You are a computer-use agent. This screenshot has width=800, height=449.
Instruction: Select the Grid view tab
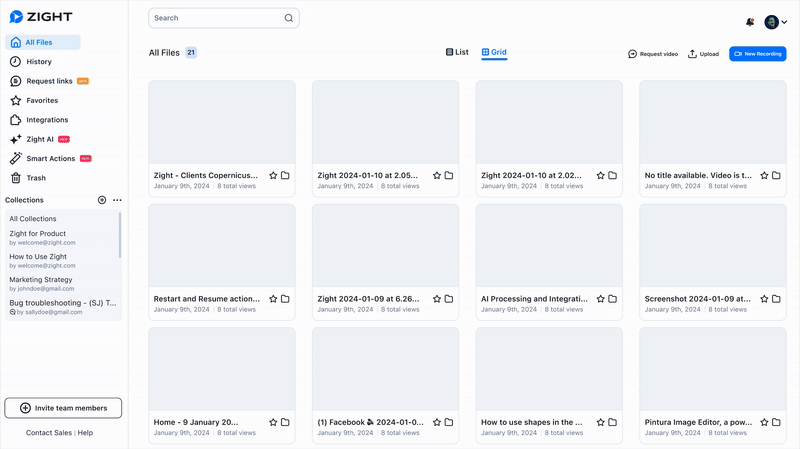pos(494,52)
